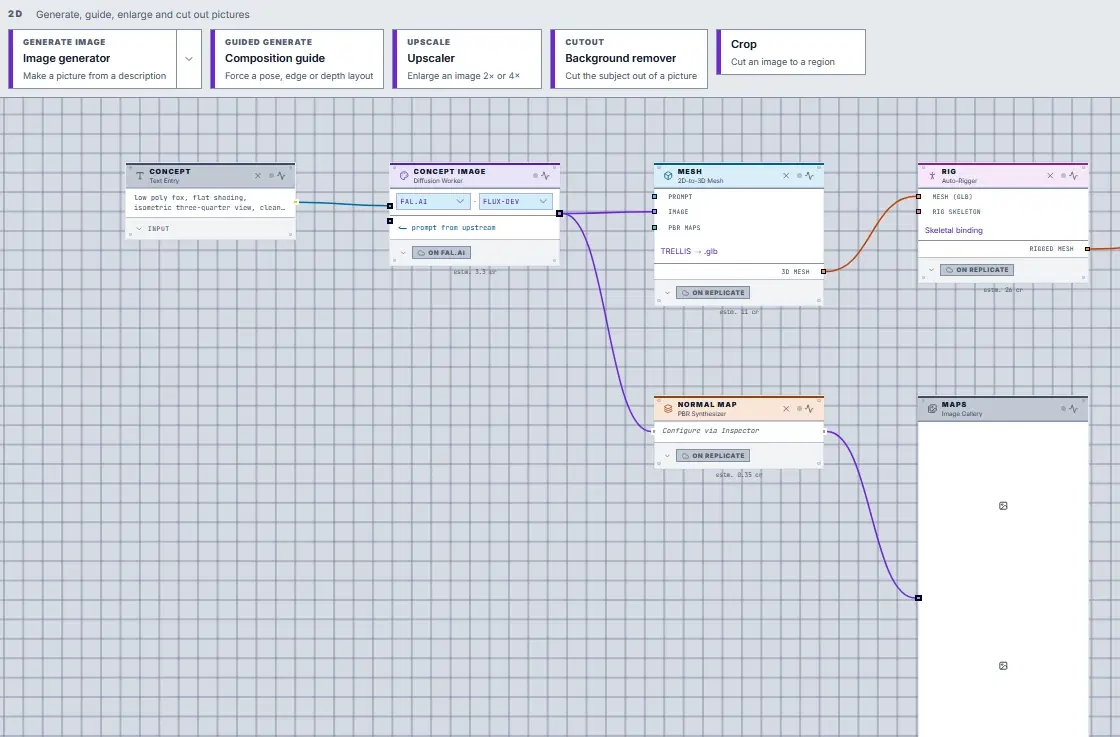This screenshot has width=1120, height=737.
Task: Click the lower image placeholder in Maps gallery
Action: [1003, 666]
